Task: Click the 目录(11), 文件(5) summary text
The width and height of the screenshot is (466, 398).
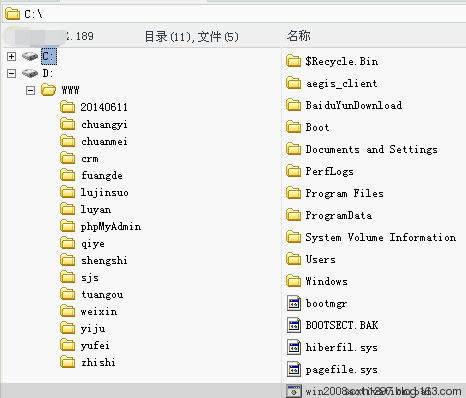Action: tap(192, 36)
